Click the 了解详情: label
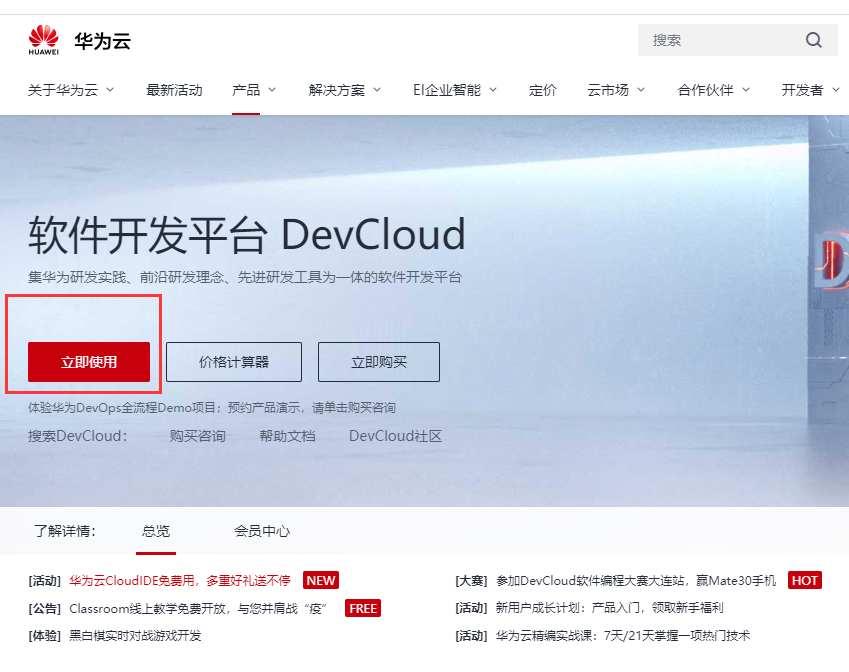Screen dimensions: 849x672 tap(65, 531)
